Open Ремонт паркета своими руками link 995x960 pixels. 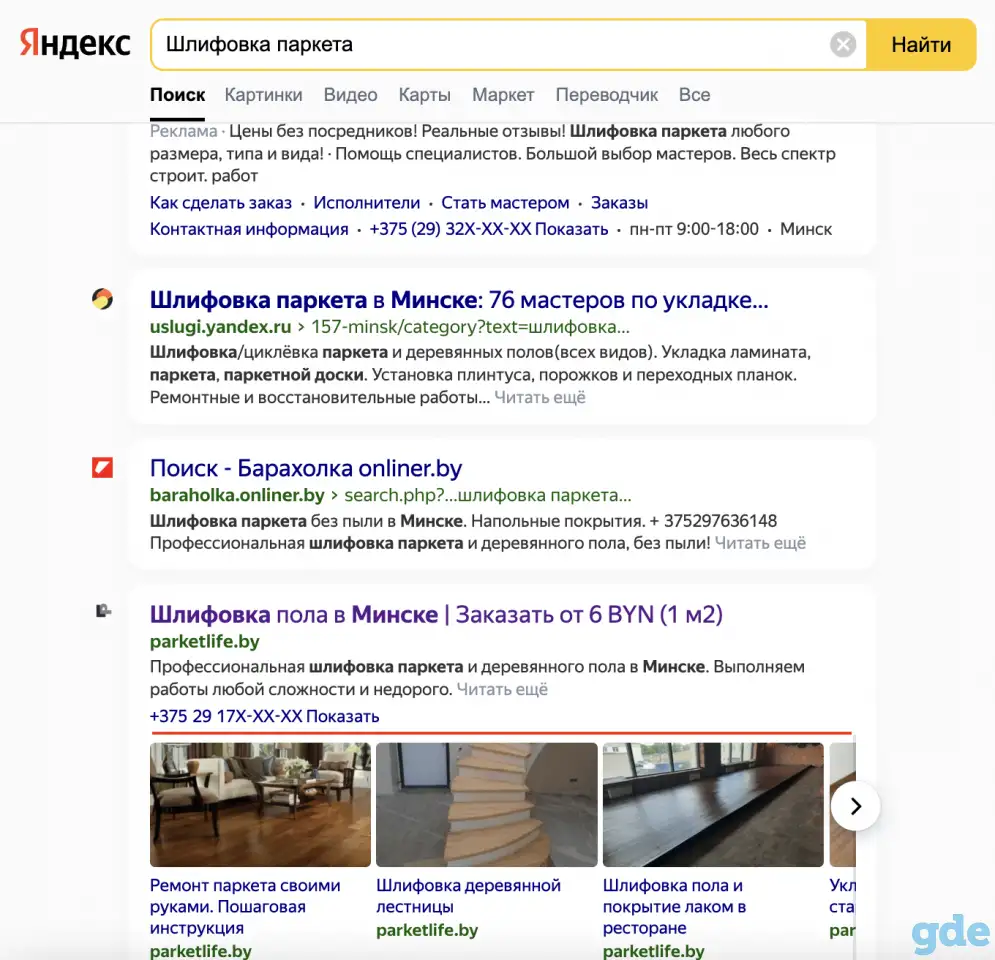pyautogui.click(x=245, y=906)
